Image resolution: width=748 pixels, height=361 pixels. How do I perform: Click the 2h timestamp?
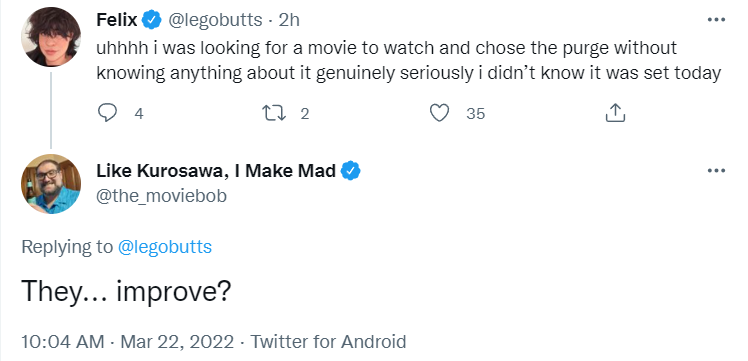[x=289, y=20]
